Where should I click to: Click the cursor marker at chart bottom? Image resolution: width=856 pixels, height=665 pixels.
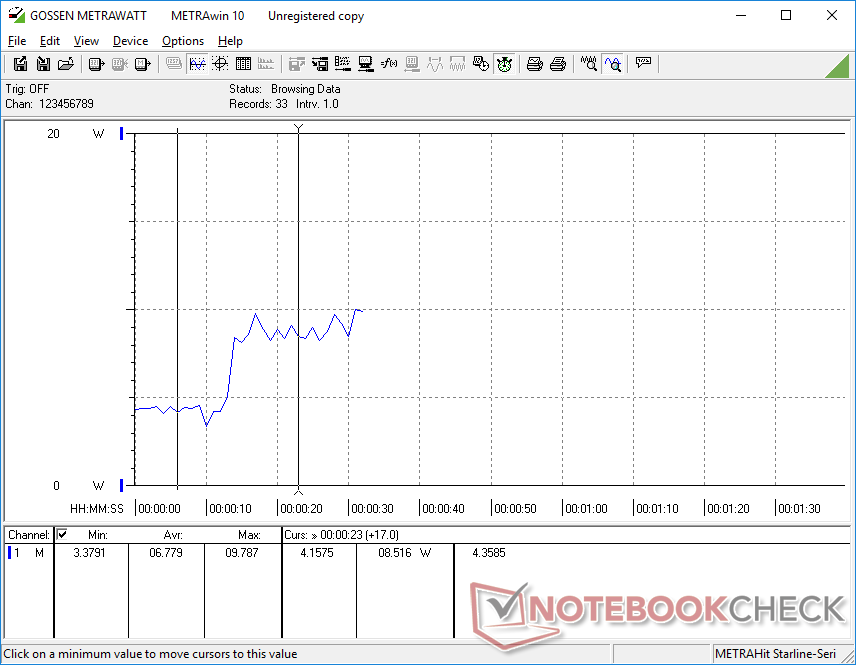pos(298,491)
